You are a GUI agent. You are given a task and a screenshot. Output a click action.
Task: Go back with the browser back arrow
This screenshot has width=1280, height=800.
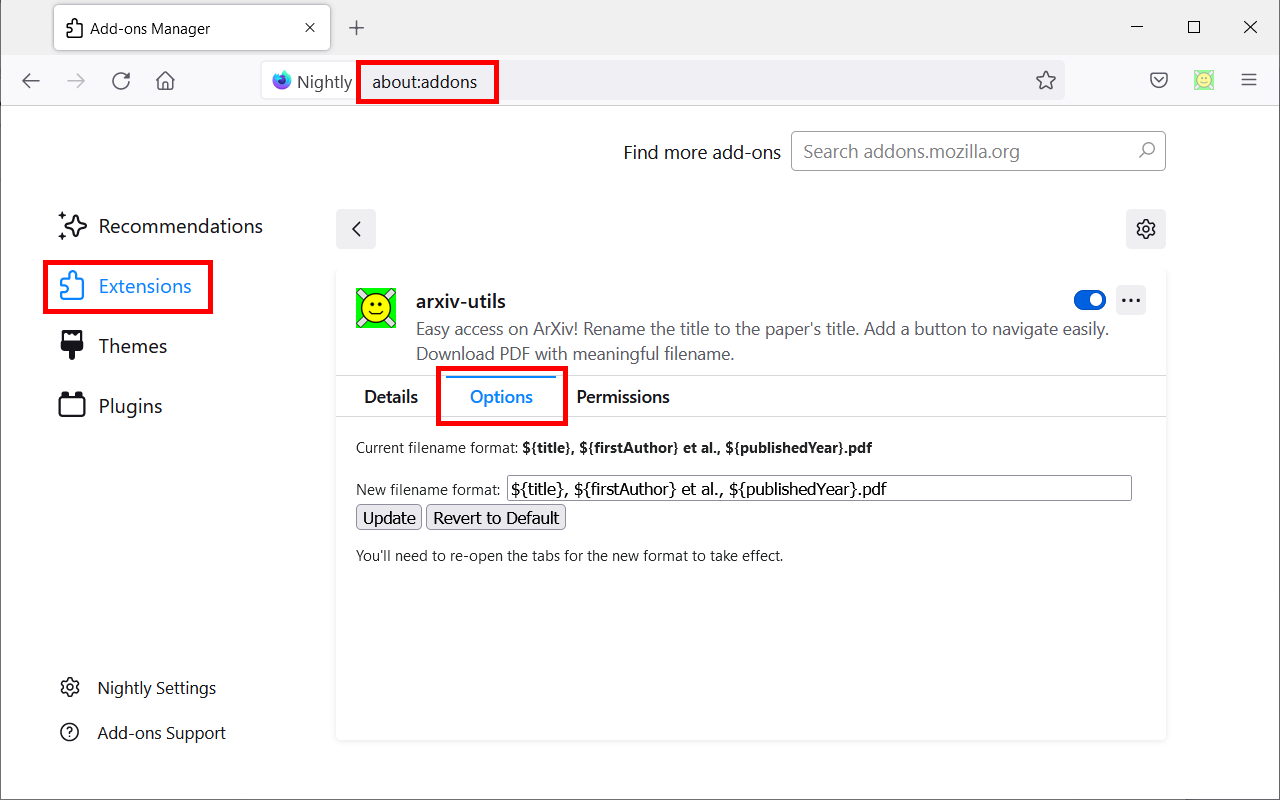[x=31, y=81]
